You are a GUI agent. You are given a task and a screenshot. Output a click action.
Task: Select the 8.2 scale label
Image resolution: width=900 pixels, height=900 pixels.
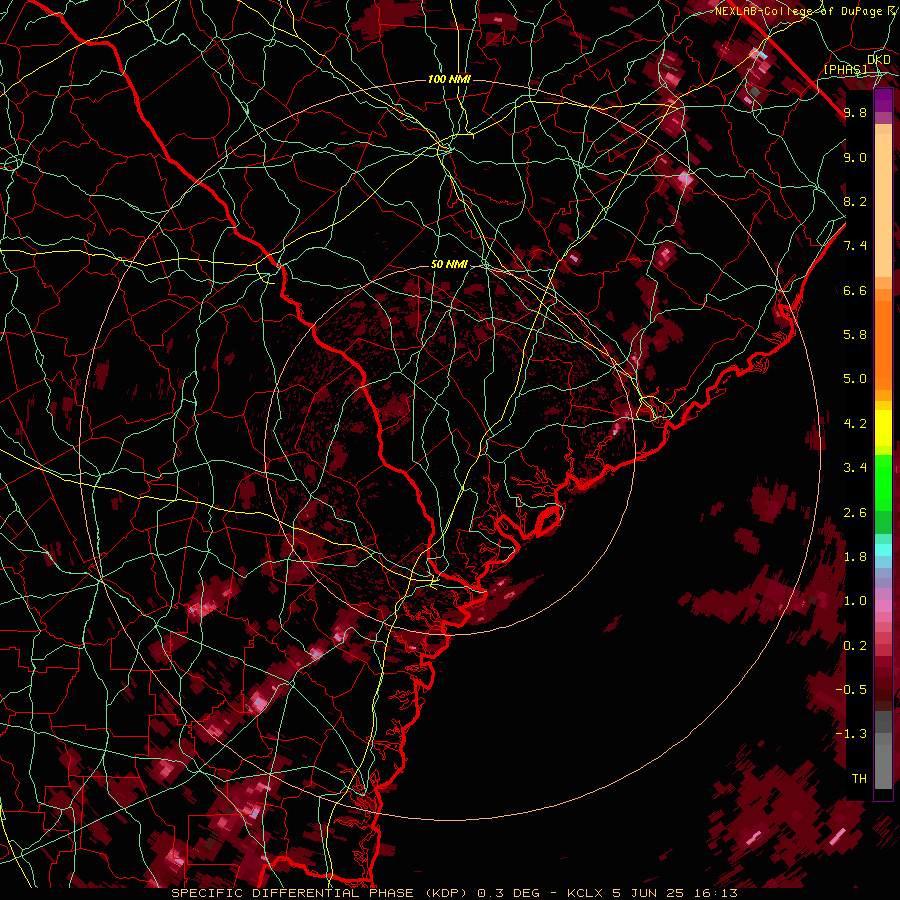click(x=855, y=201)
